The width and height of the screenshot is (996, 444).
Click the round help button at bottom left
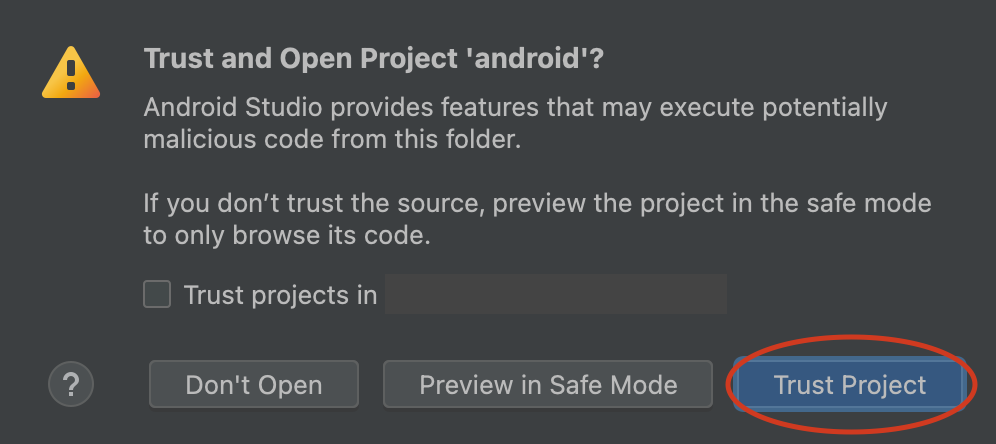pyautogui.click(x=71, y=384)
